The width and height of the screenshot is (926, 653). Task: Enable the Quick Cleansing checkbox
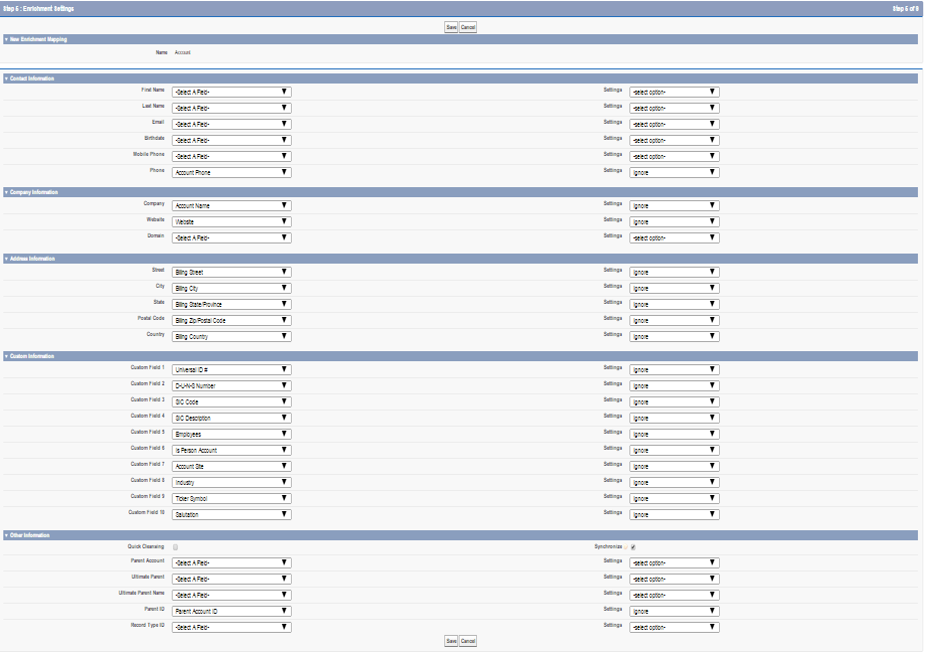click(x=176, y=547)
